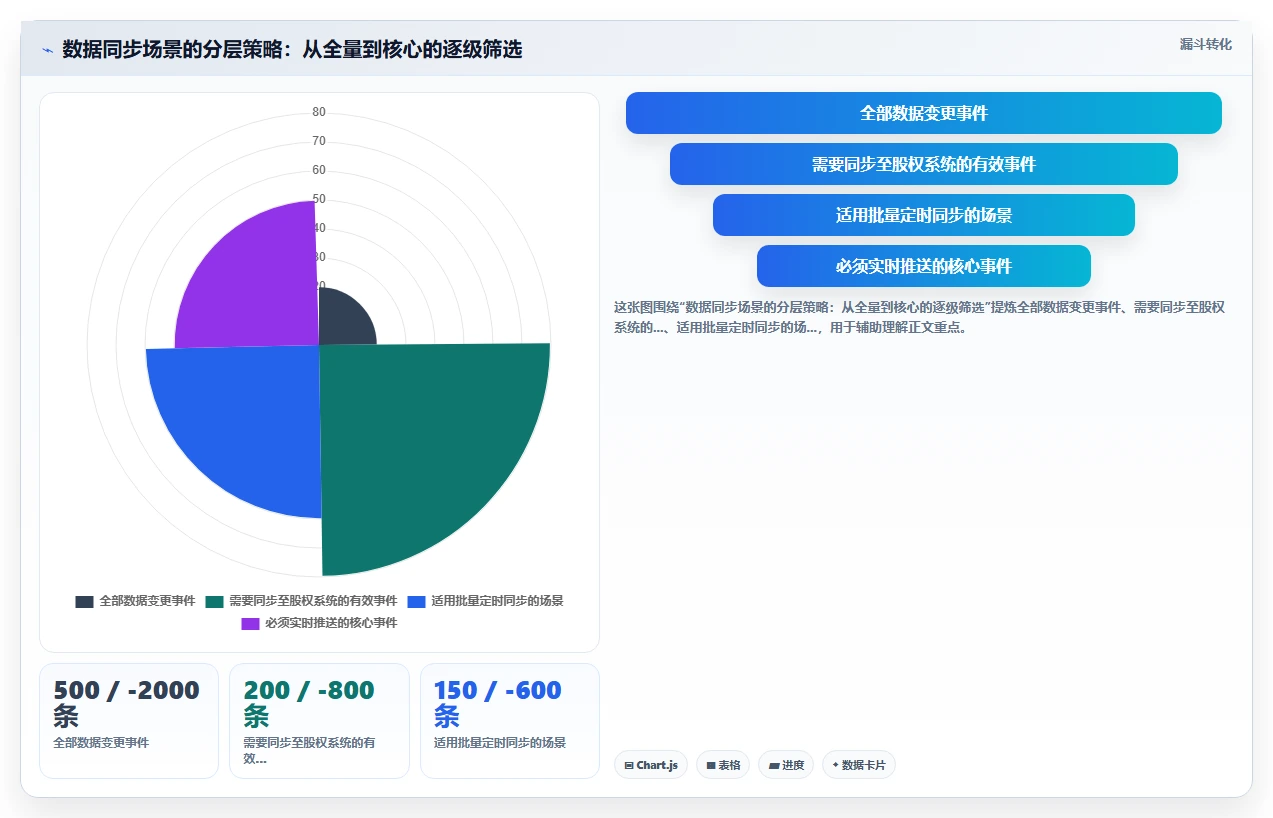Select the 必须实时推送的核心事件 funnel bar
Screen dimensions: 1273x818
[x=924, y=266]
